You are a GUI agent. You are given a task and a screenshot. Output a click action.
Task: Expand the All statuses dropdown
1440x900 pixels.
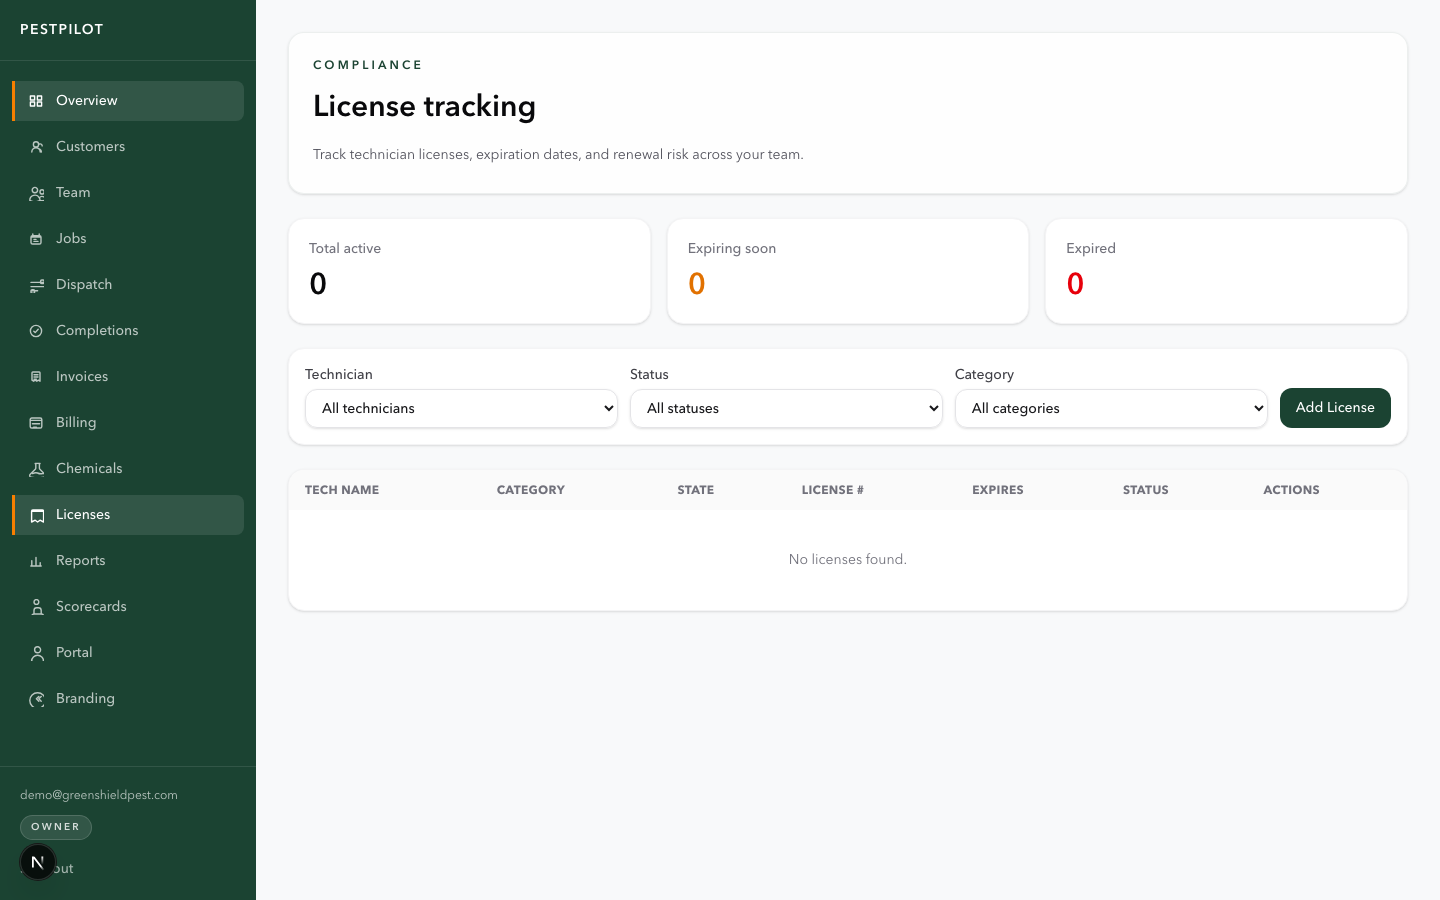(786, 408)
